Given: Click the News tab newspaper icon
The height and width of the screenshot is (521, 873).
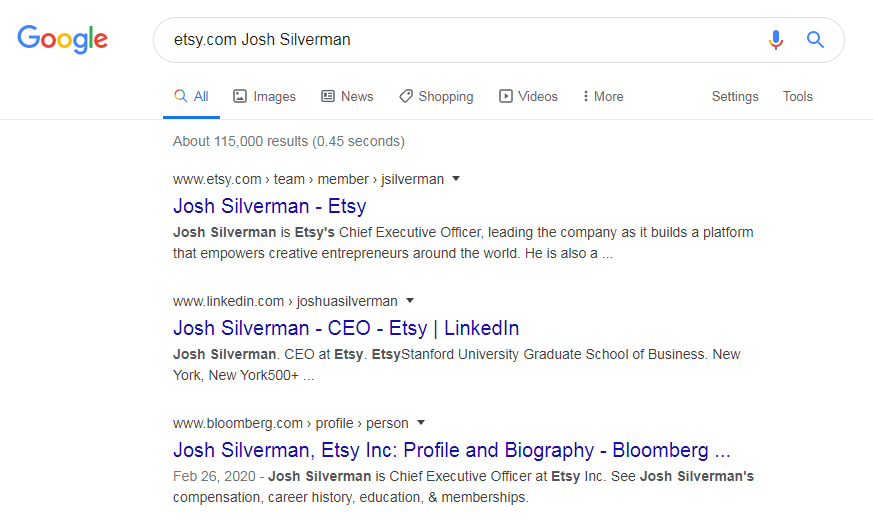Looking at the screenshot, I should (328, 96).
